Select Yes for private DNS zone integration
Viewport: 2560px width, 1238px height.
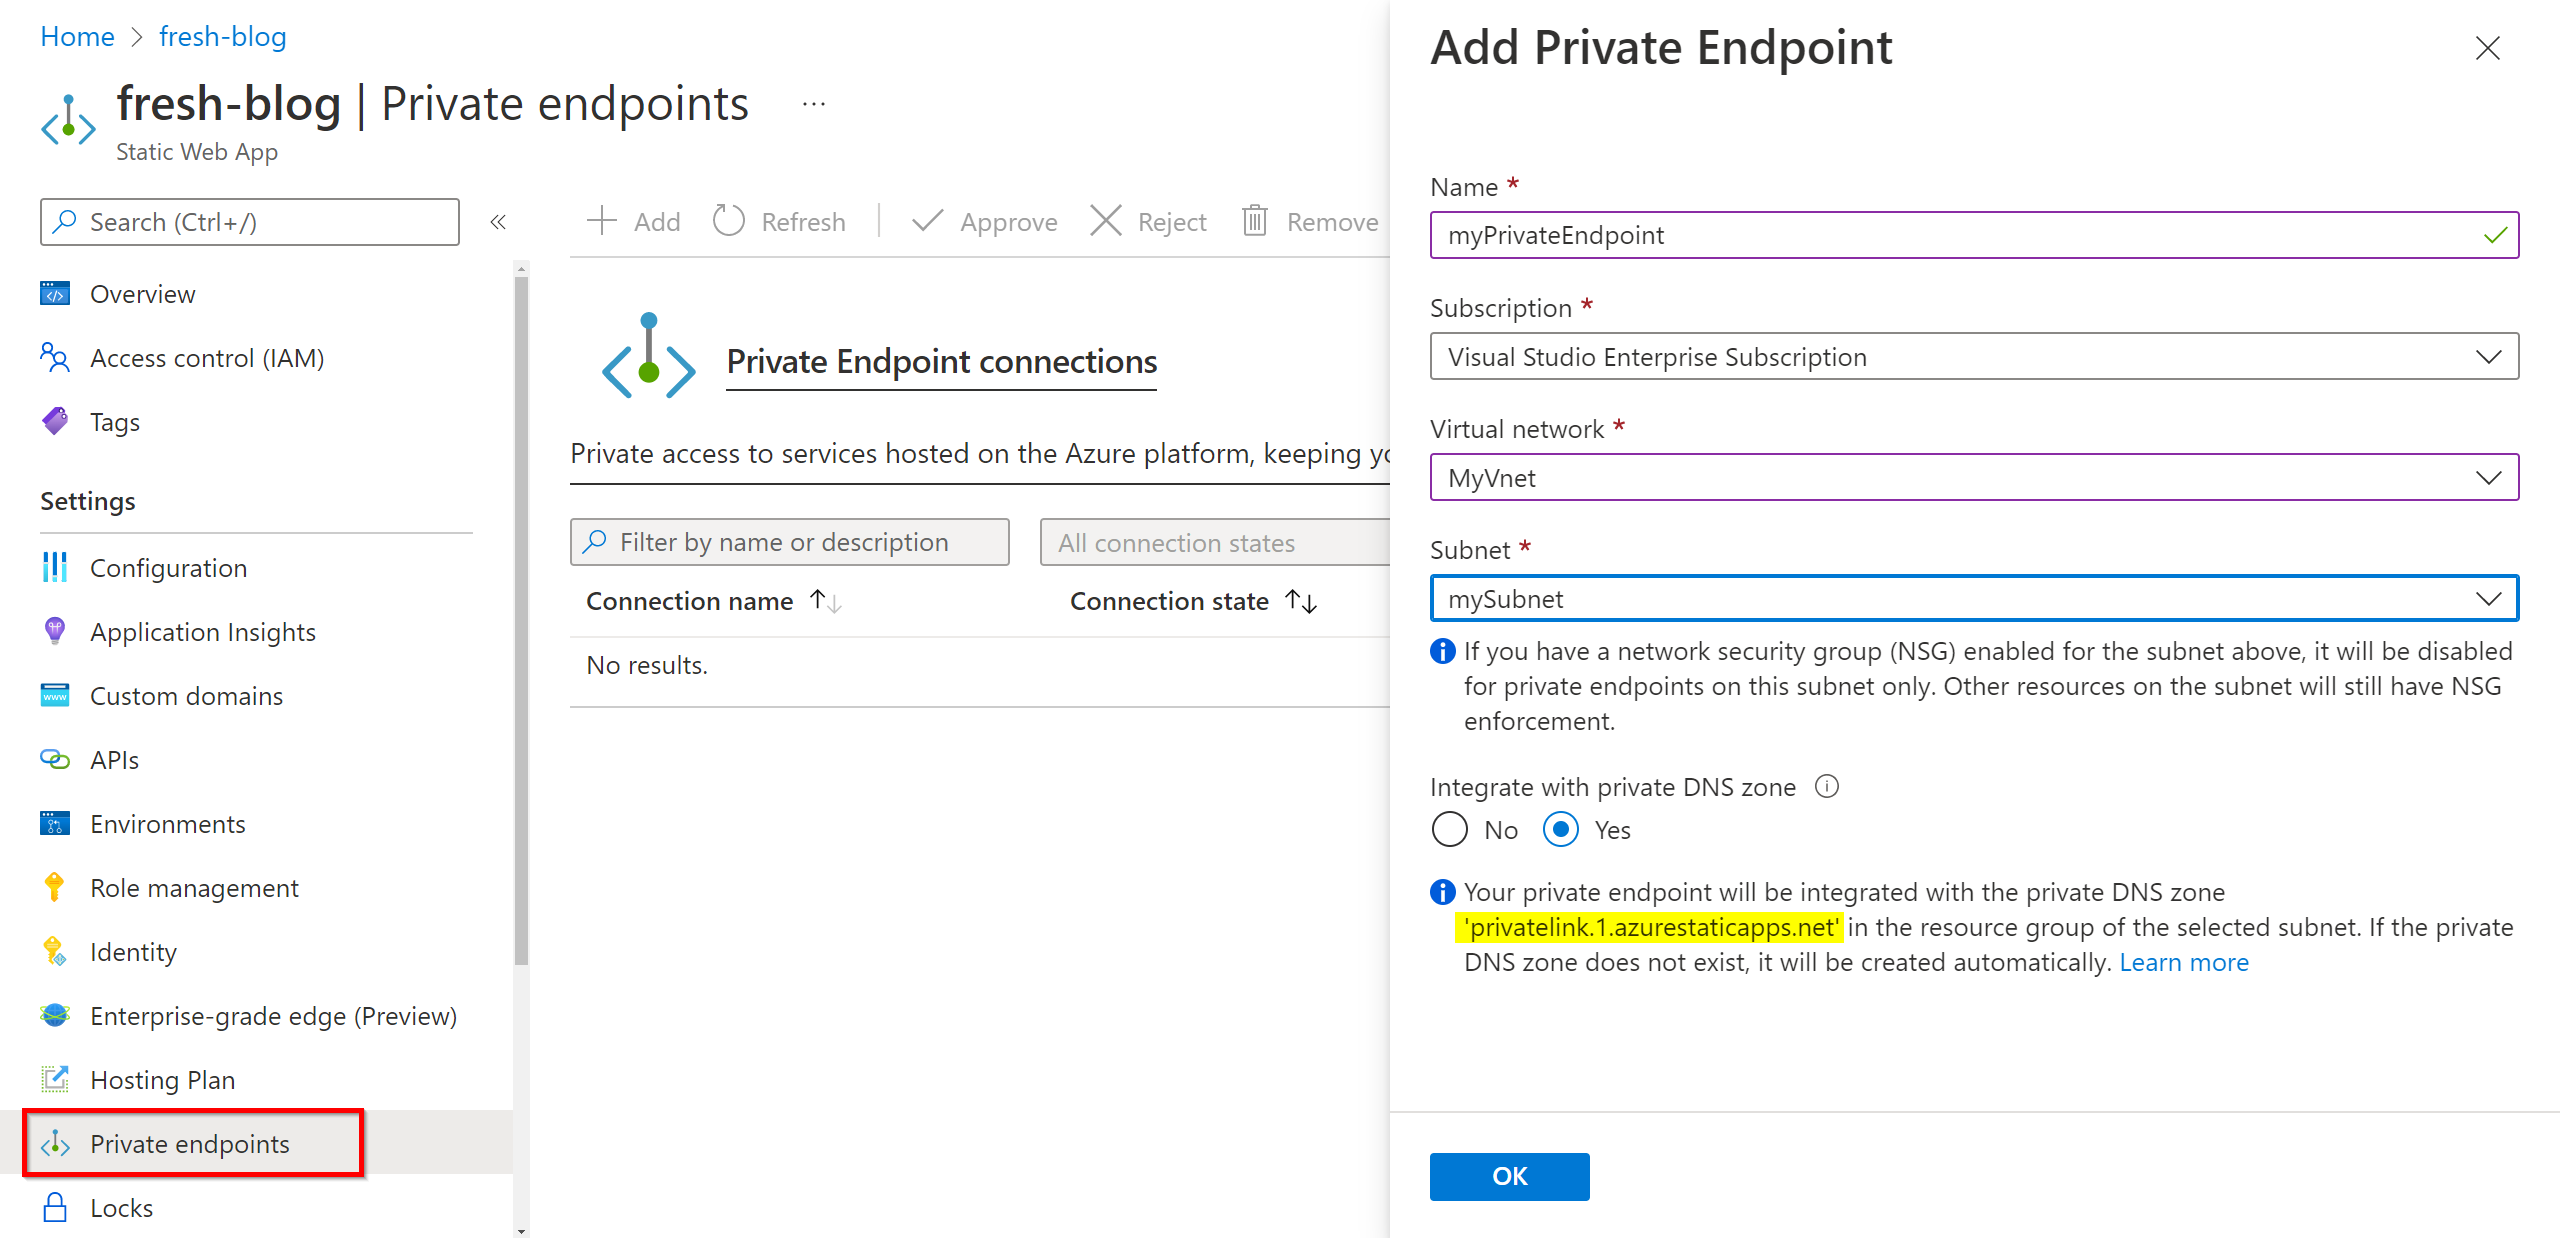click(x=1560, y=829)
